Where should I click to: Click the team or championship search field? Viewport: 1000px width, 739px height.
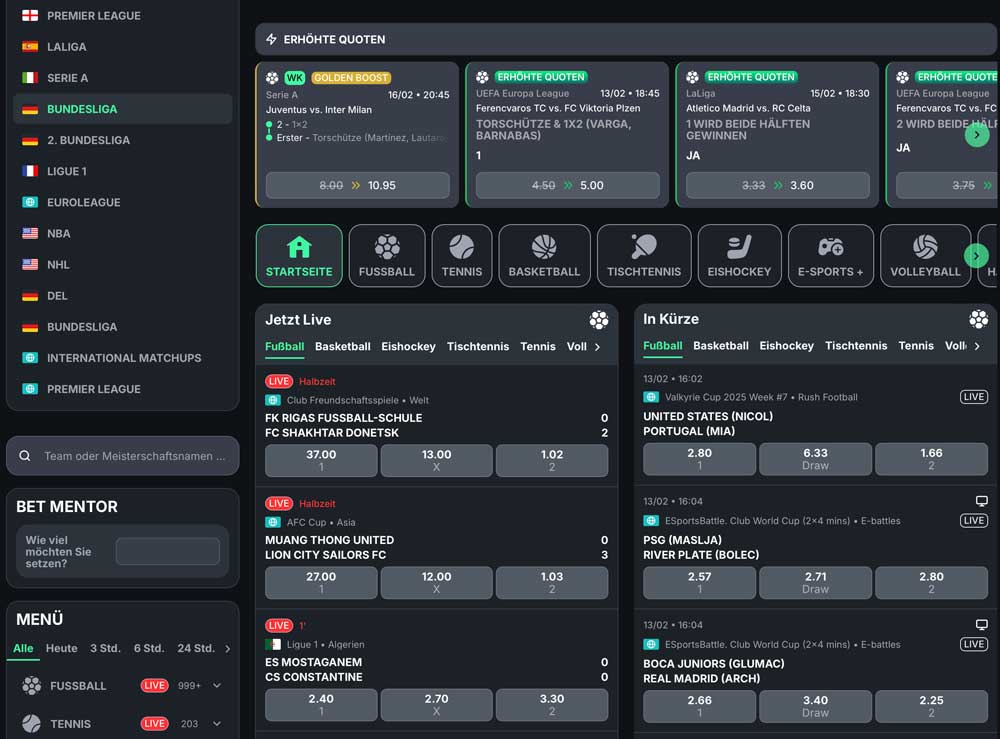pyautogui.click(x=122, y=456)
